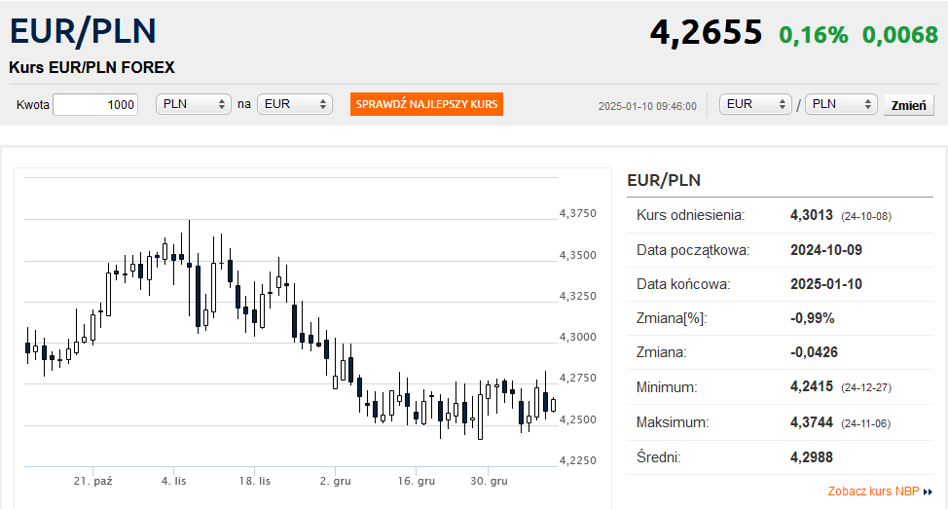Click the 4. lis date axis marker
The height and width of the screenshot is (509, 948).
coord(174,481)
